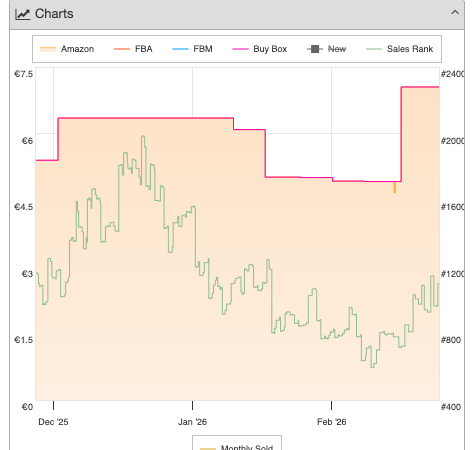Click the €0 price axis label
Viewport: 474px width, 450px height.
(27, 407)
